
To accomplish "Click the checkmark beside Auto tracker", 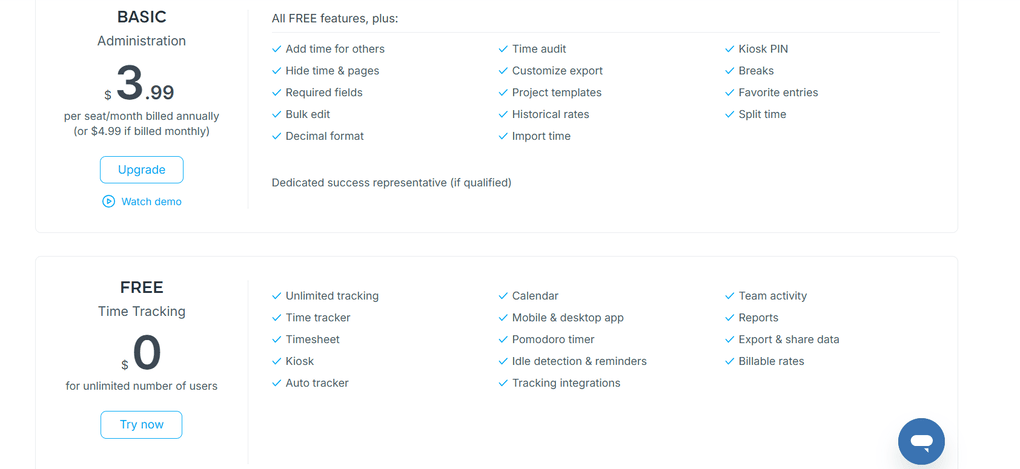I will tap(277, 384).
